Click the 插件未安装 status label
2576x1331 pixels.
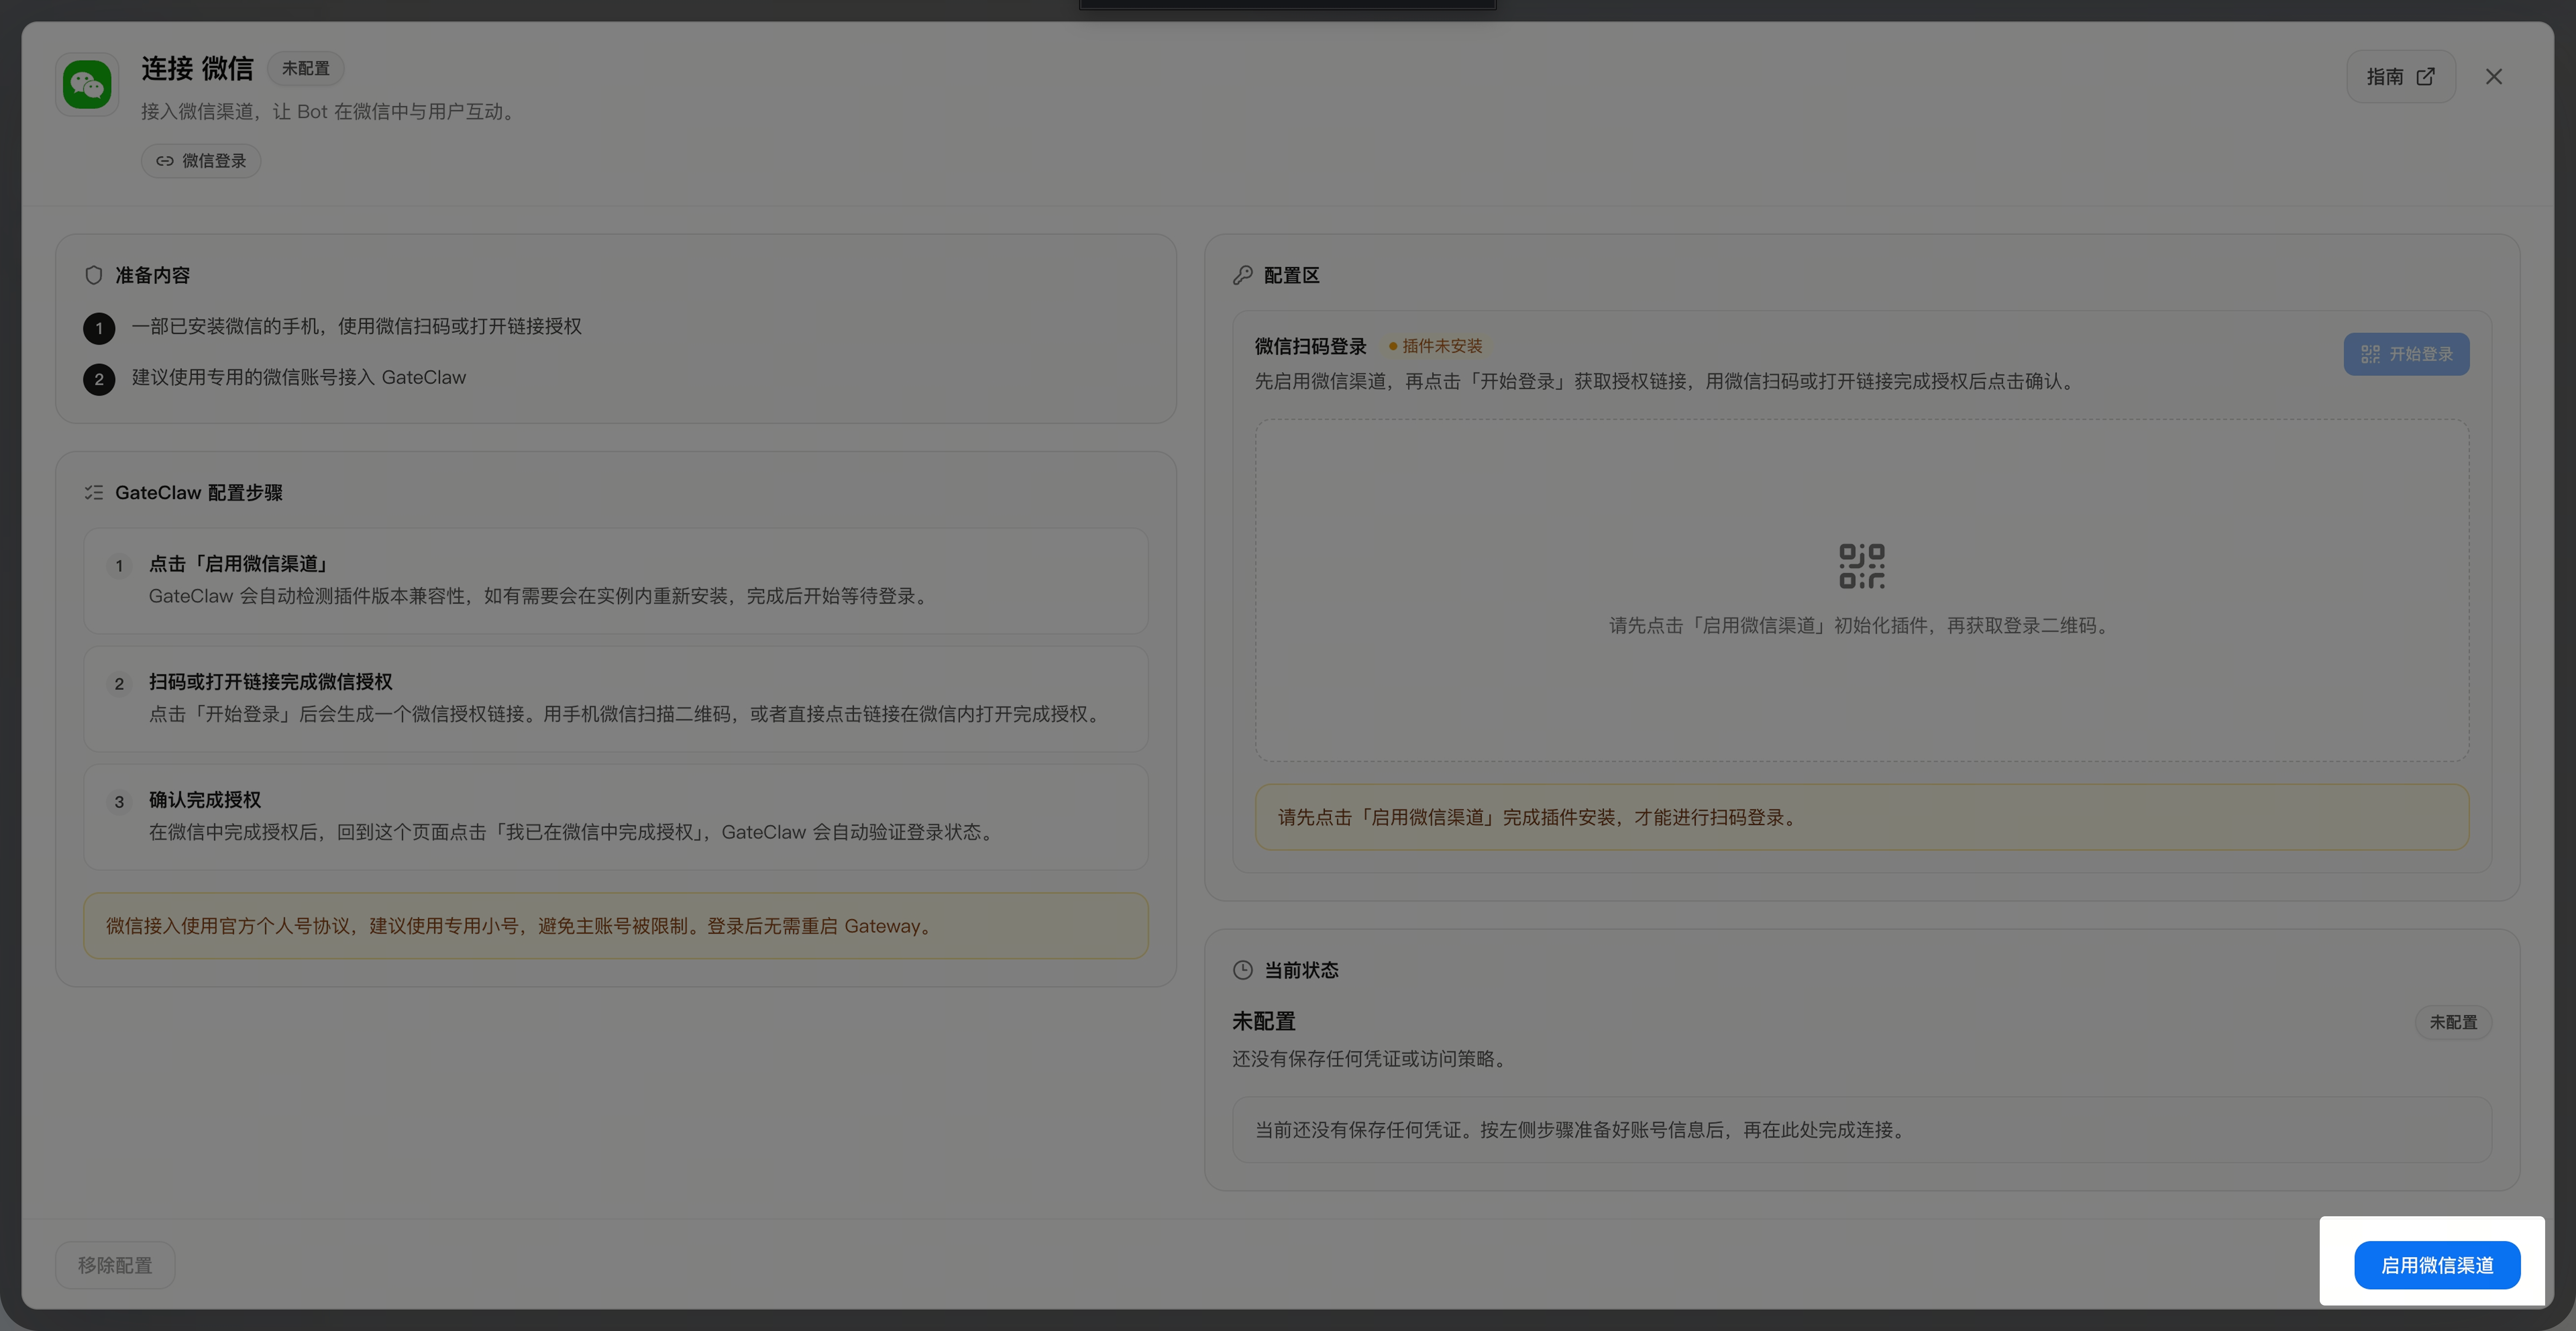(x=1436, y=346)
